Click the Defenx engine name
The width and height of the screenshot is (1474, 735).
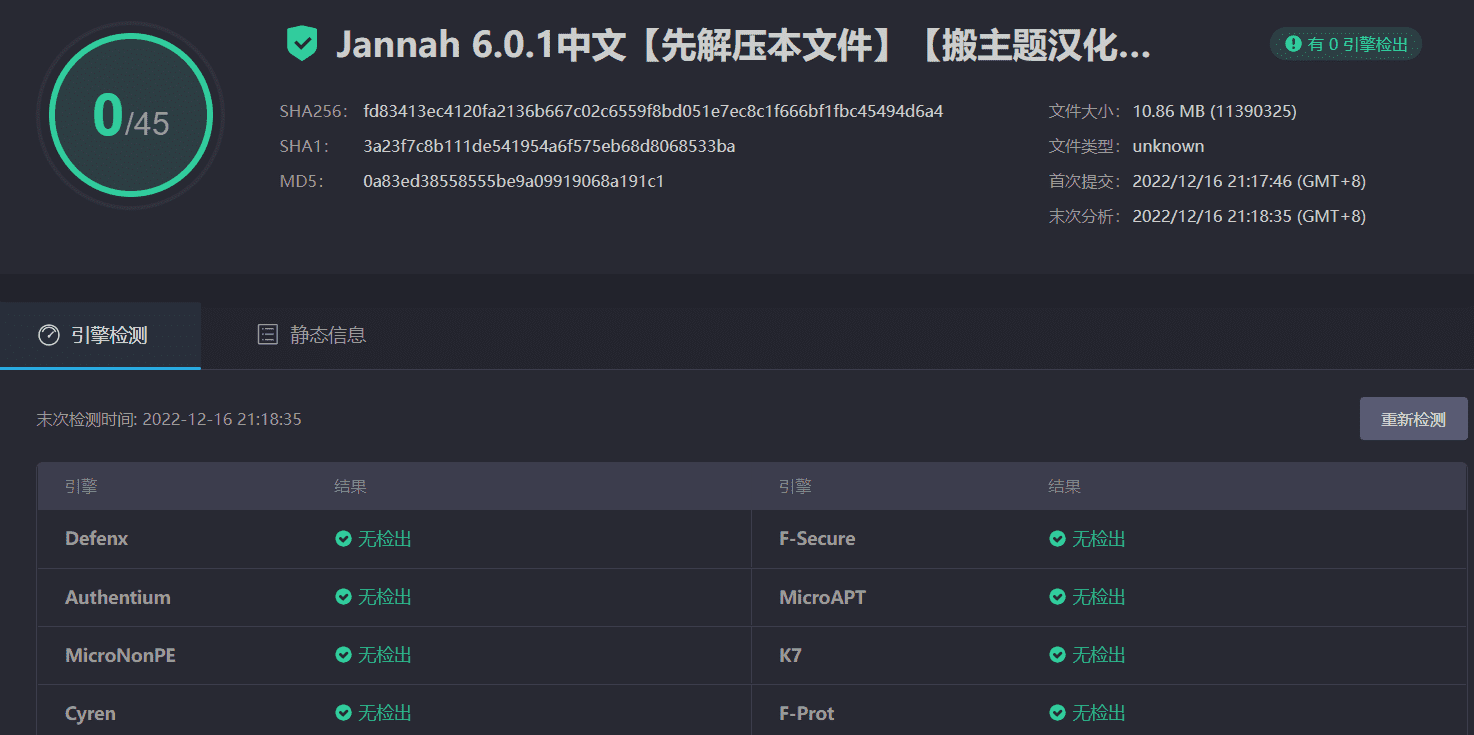click(x=97, y=539)
